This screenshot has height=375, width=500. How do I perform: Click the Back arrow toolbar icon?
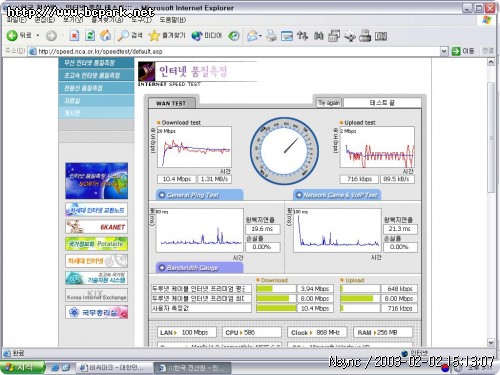(x=12, y=35)
